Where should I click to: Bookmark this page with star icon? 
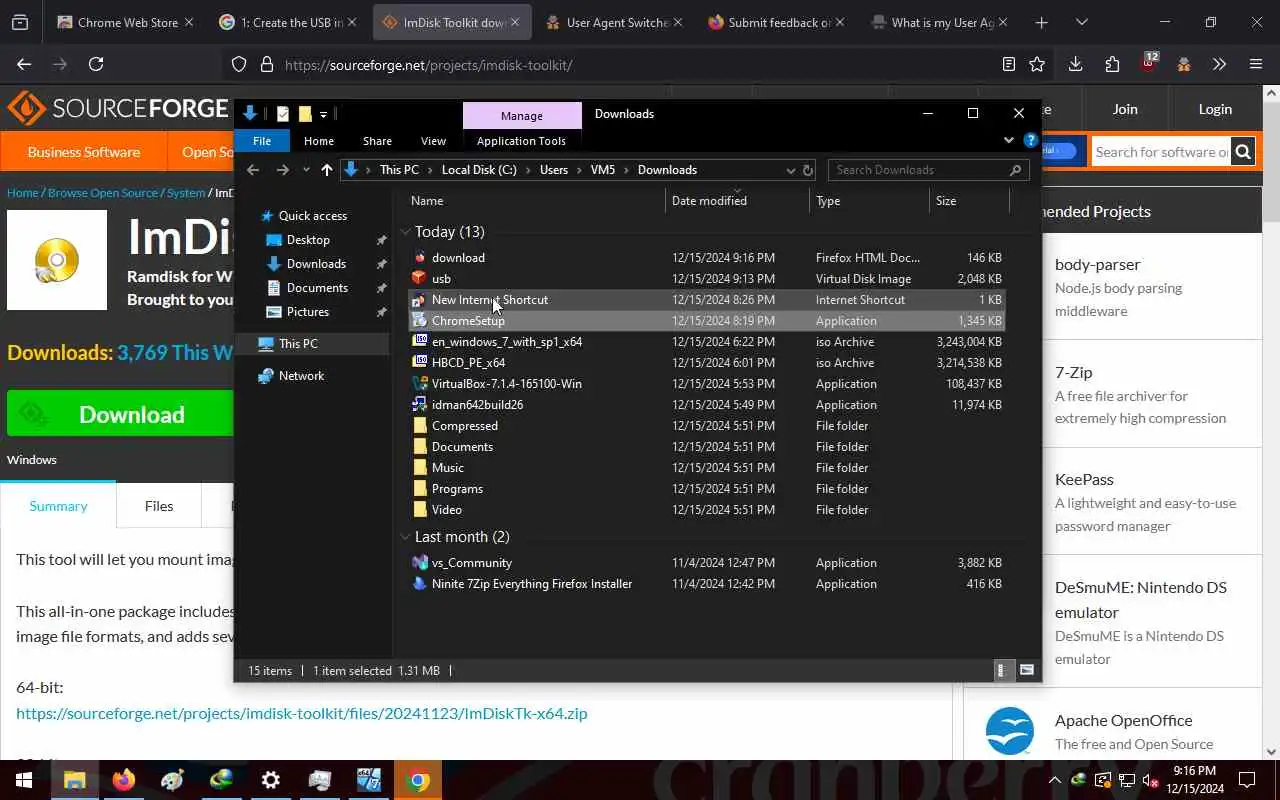1037,64
